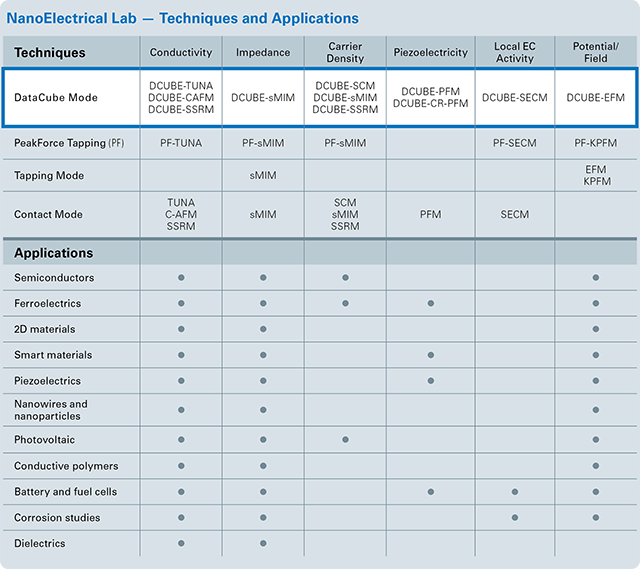Click the Battery and fuel cells Local EC Activity dot
The image size is (640, 569).
click(515, 492)
